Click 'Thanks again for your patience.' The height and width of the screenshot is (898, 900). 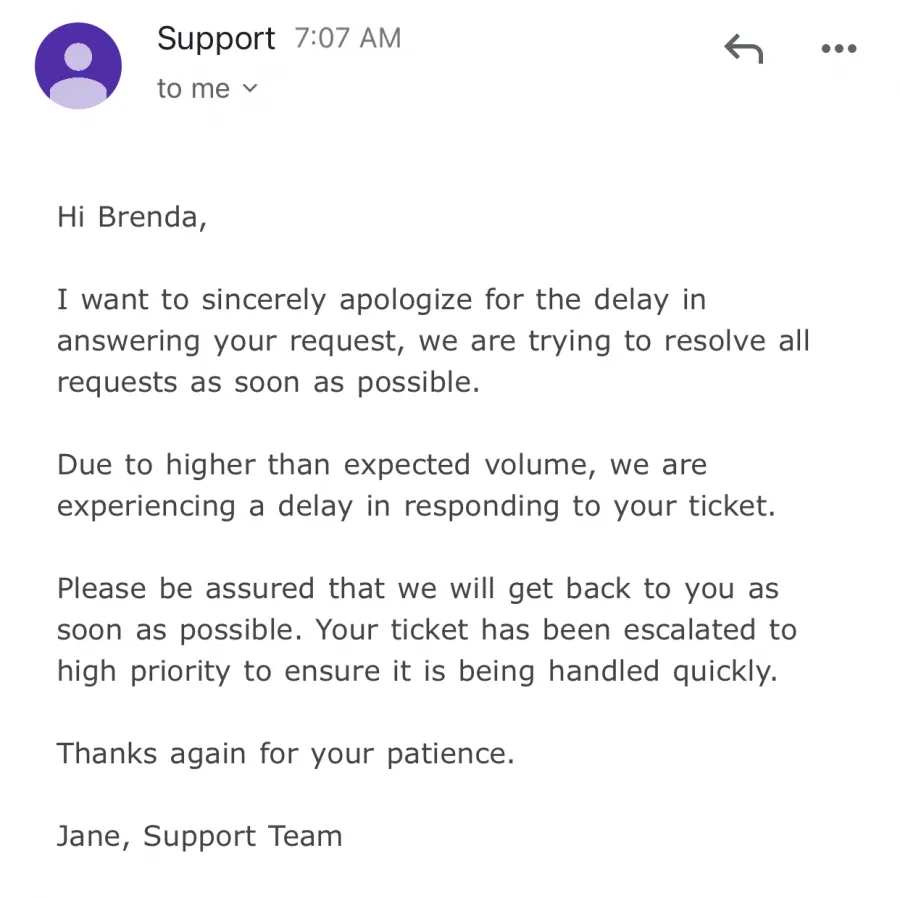285,754
